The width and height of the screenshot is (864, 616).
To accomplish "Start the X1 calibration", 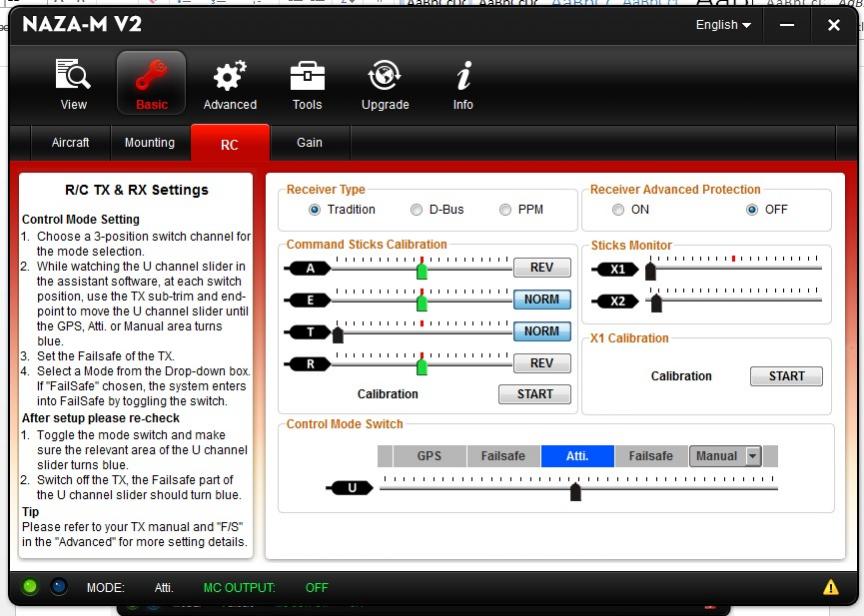I will point(786,376).
